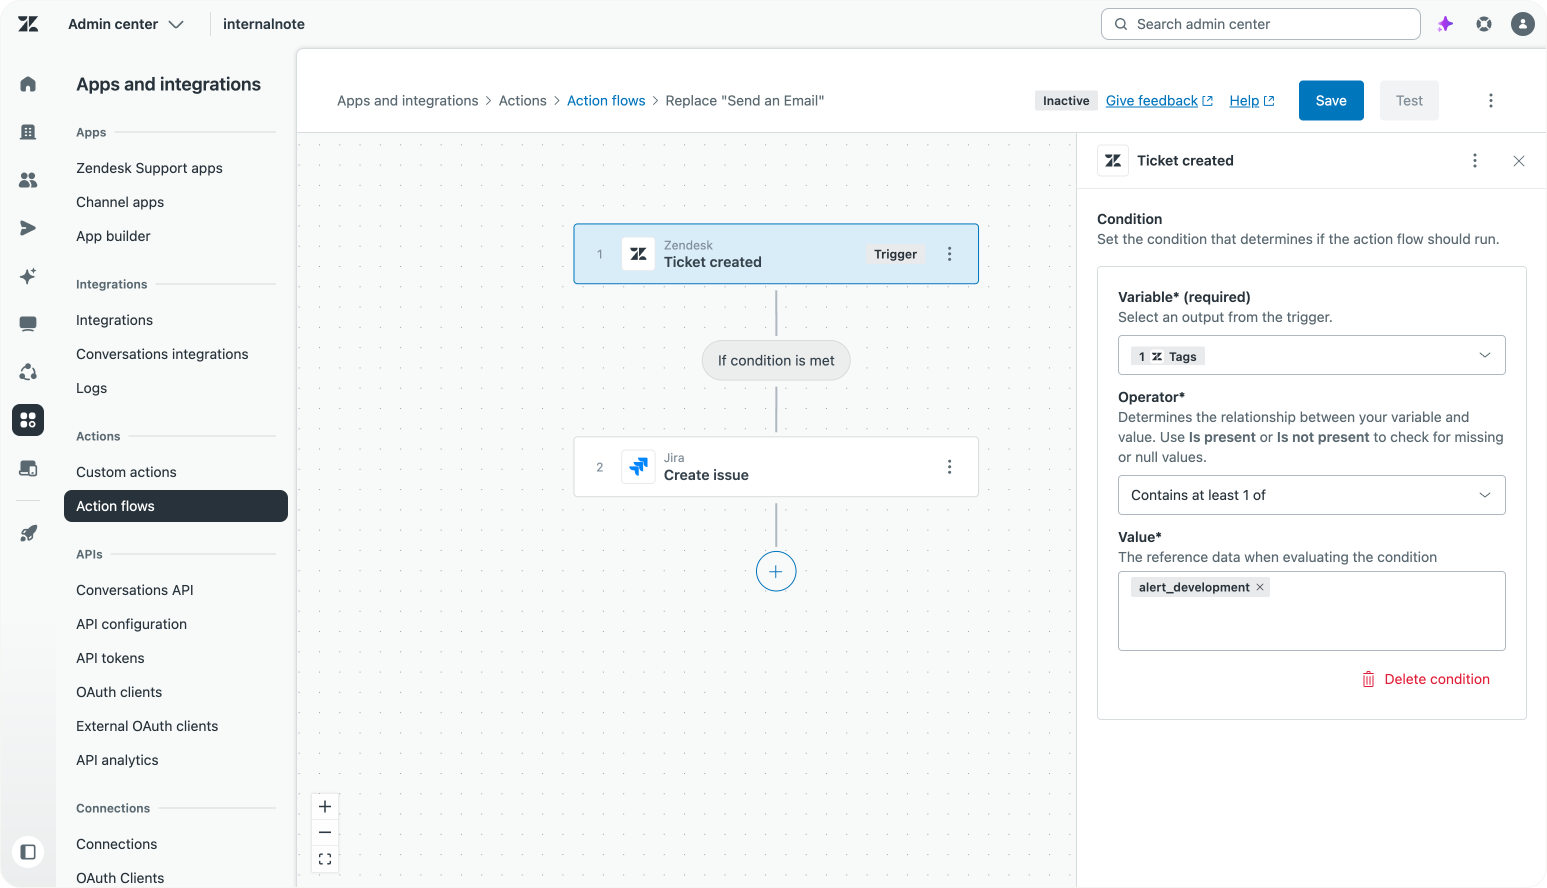Go to API tokens page
The image size is (1547, 888).
[x=110, y=658]
